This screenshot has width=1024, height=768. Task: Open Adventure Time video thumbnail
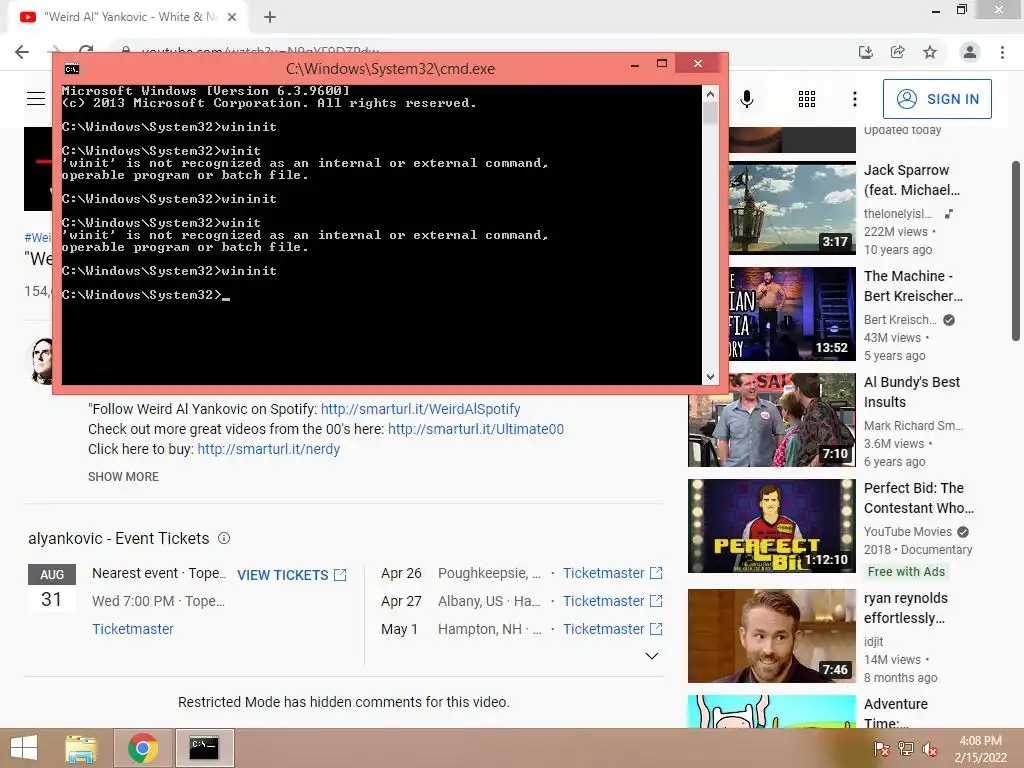(772, 711)
